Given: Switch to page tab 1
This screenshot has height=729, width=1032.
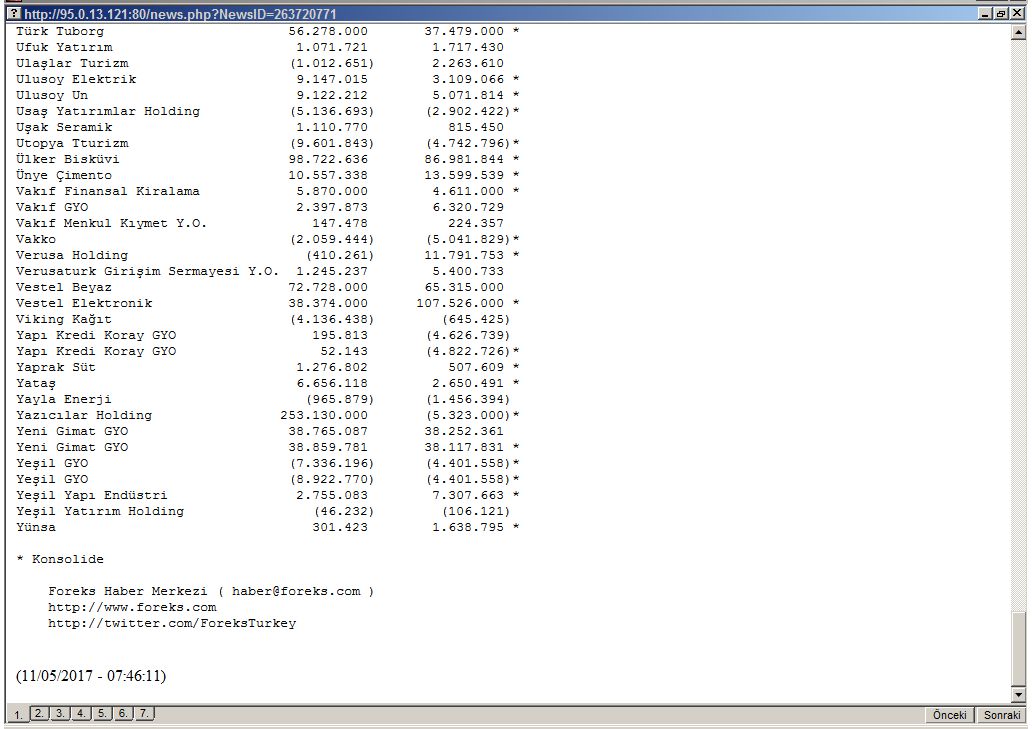Looking at the screenshot, I should 18,715.
